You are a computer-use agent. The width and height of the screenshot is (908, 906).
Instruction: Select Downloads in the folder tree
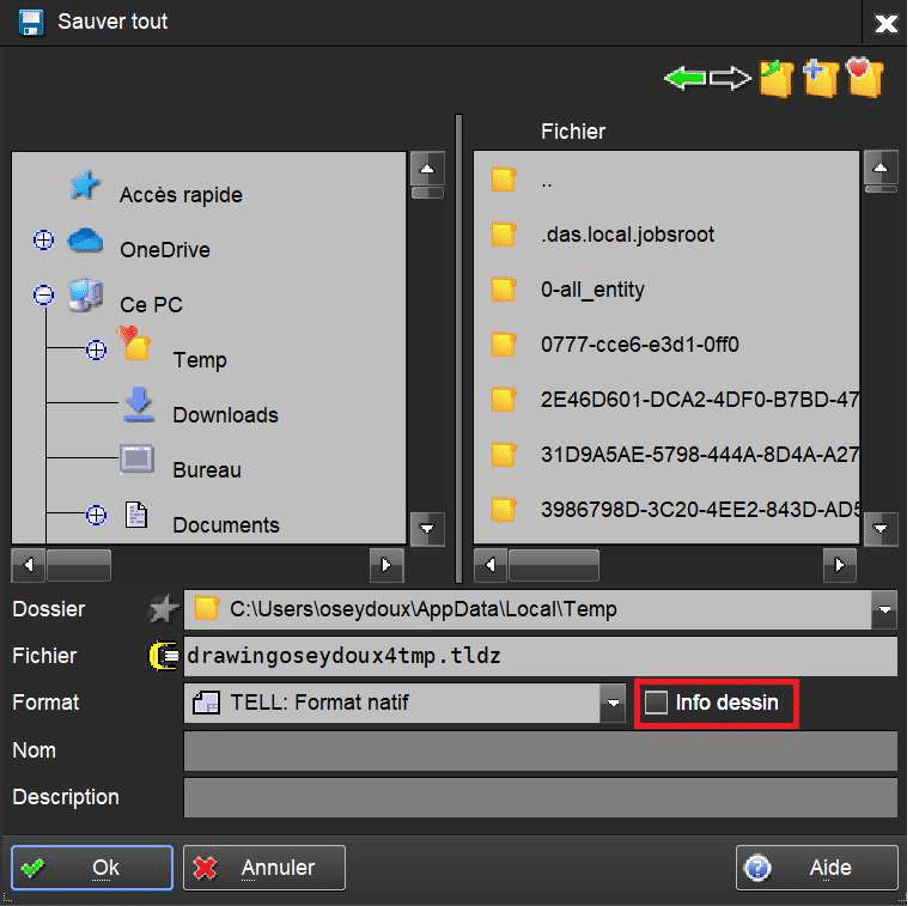225,415
